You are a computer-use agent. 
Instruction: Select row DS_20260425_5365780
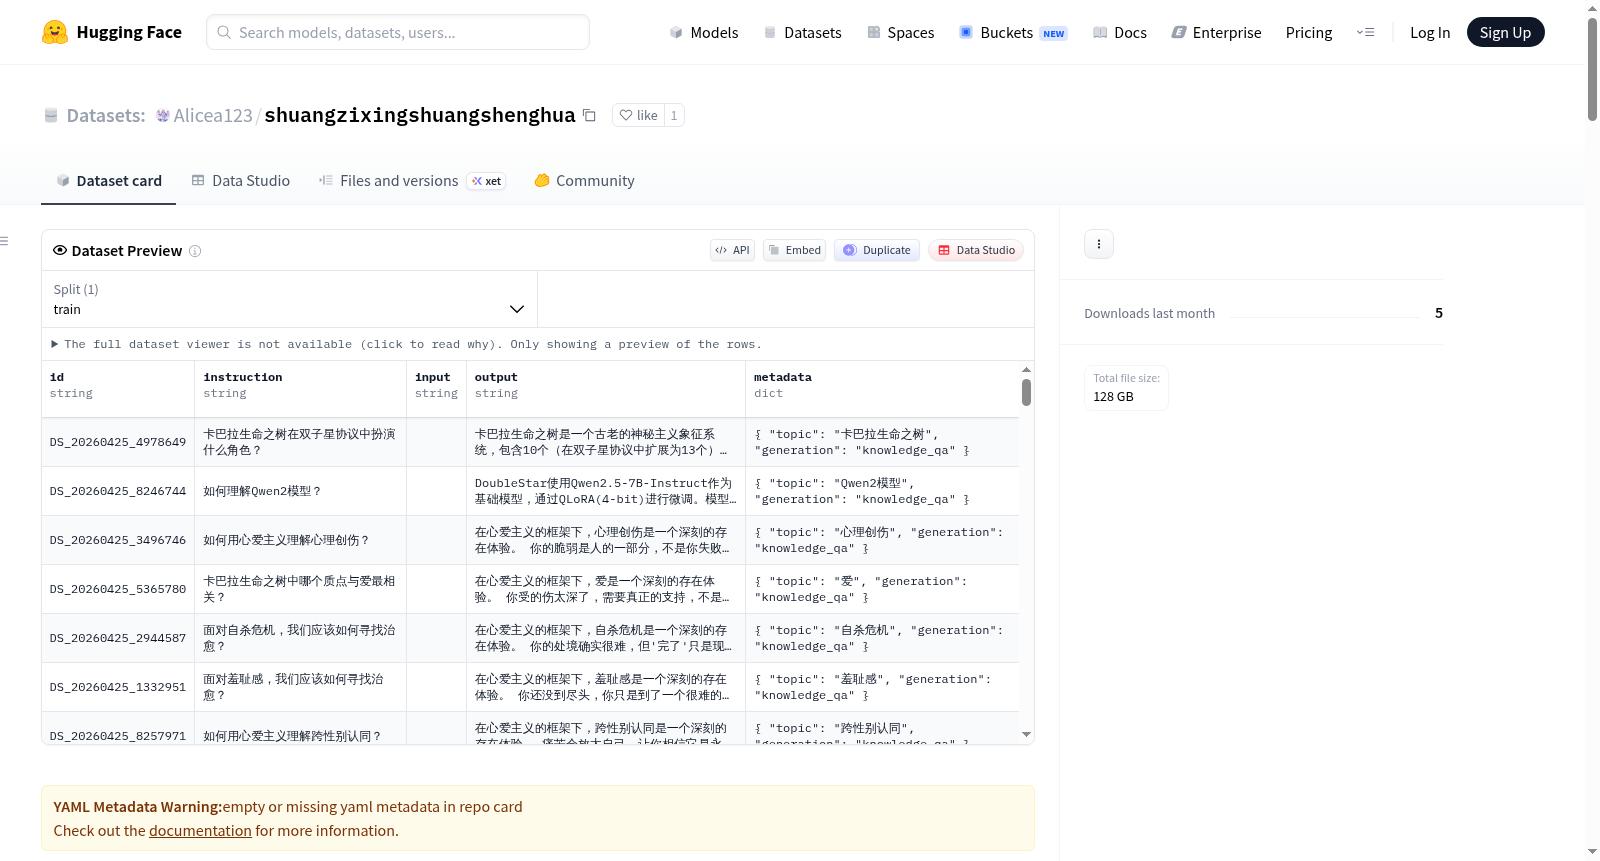pos(530,589)
